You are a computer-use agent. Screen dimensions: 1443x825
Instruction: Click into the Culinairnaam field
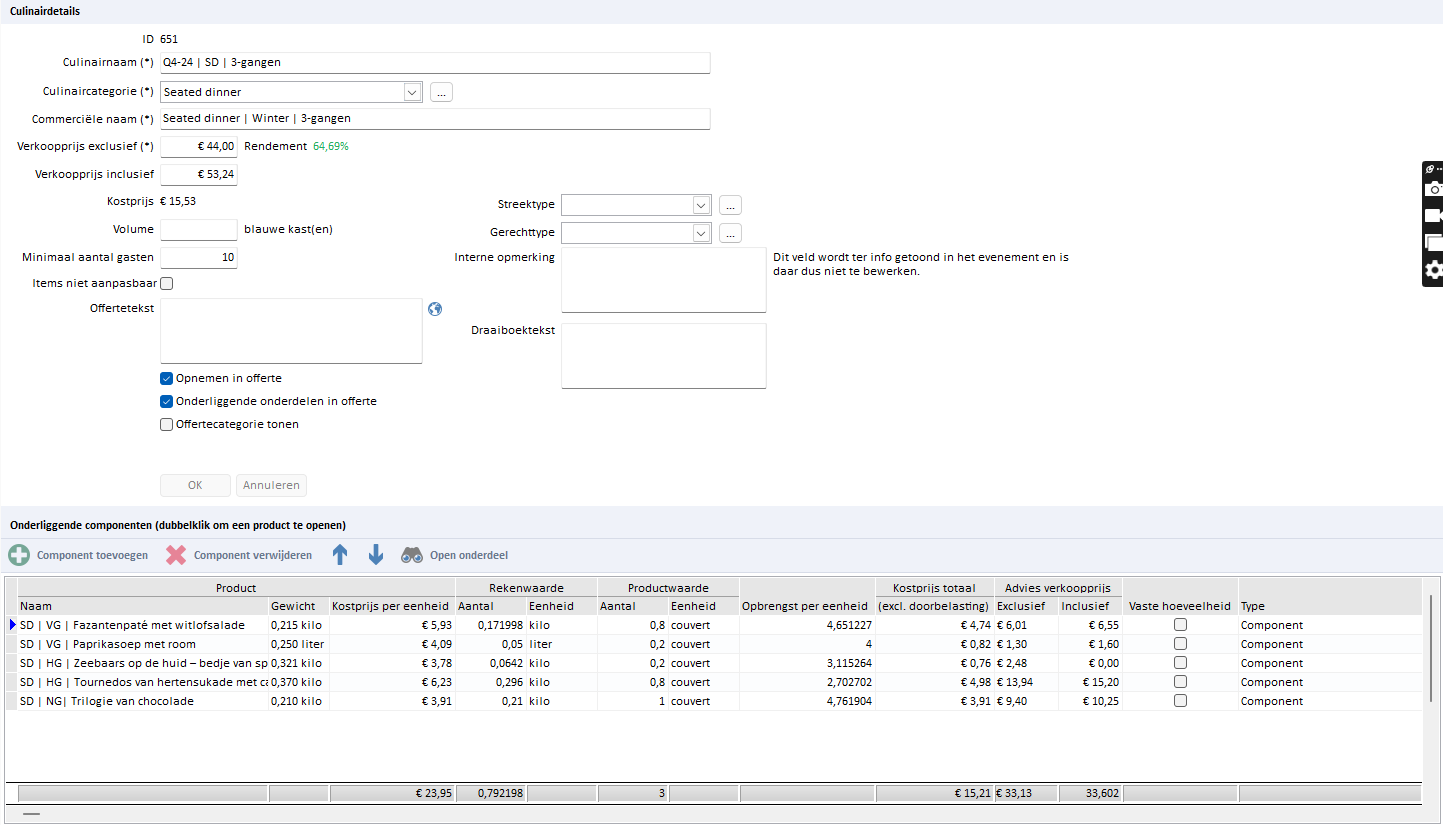(x=435, y=63)
